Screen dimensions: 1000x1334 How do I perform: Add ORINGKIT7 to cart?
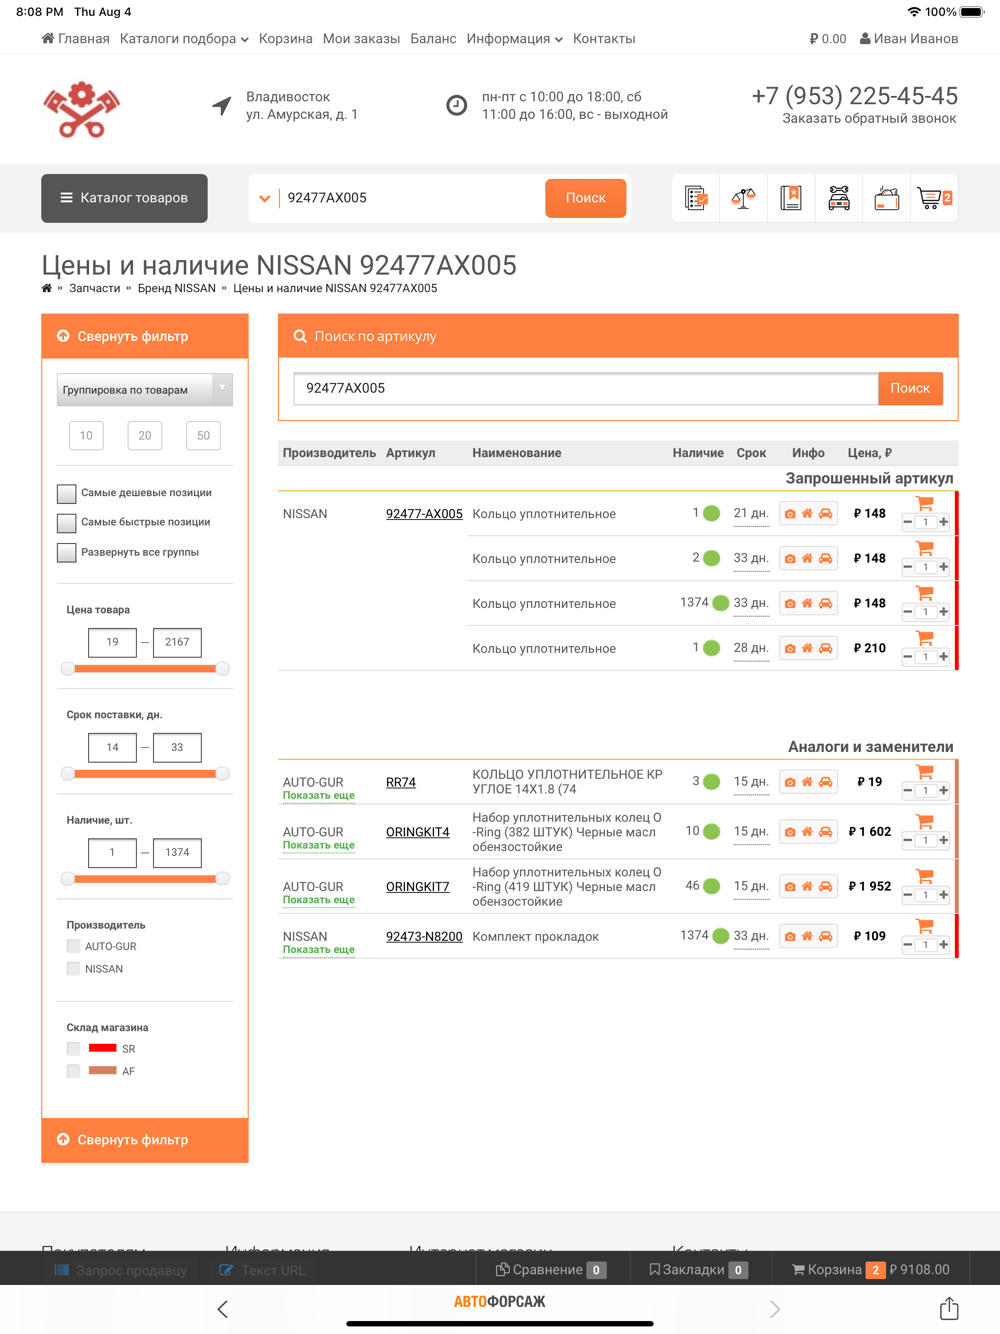(x=925, y=877)
